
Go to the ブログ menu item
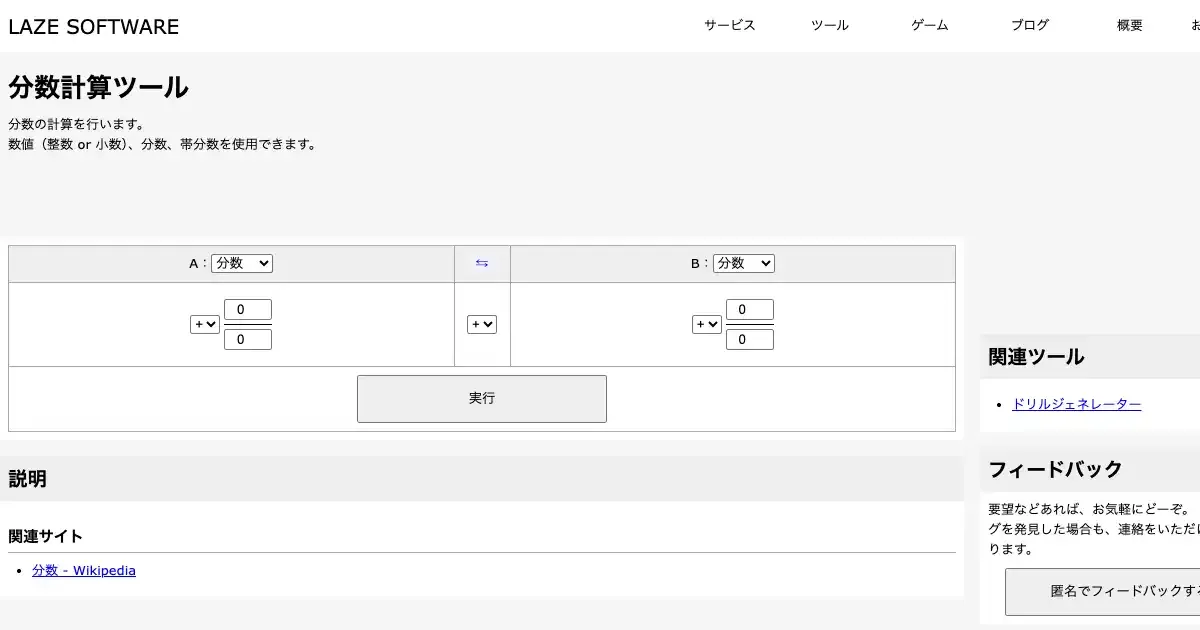point(1030,26)
